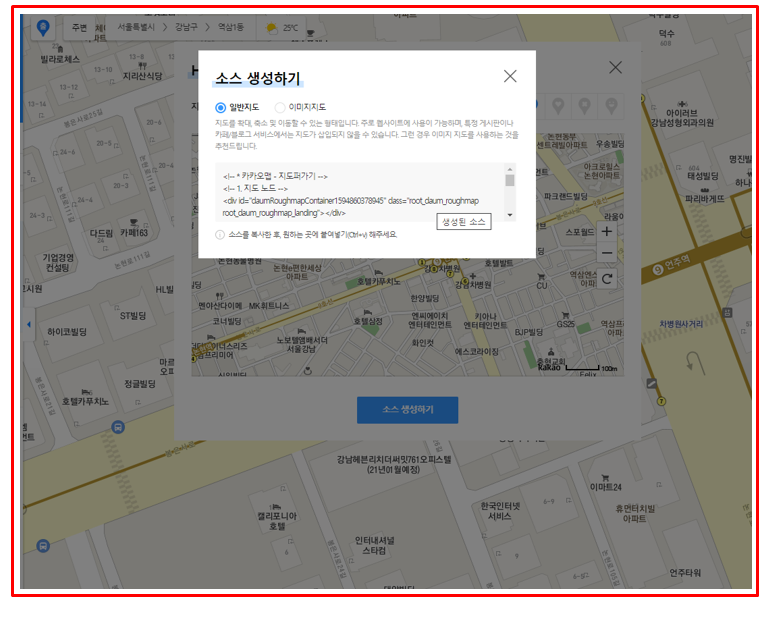Click the 카페163 cafe icon

pyautogui.click(x=133, y=223)
